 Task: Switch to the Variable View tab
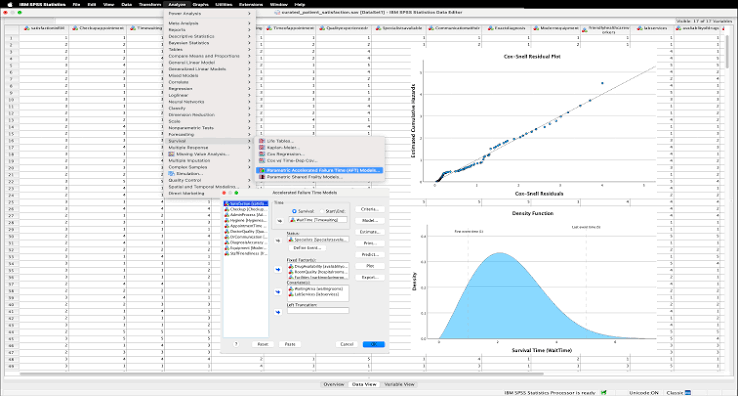point(400,384)
